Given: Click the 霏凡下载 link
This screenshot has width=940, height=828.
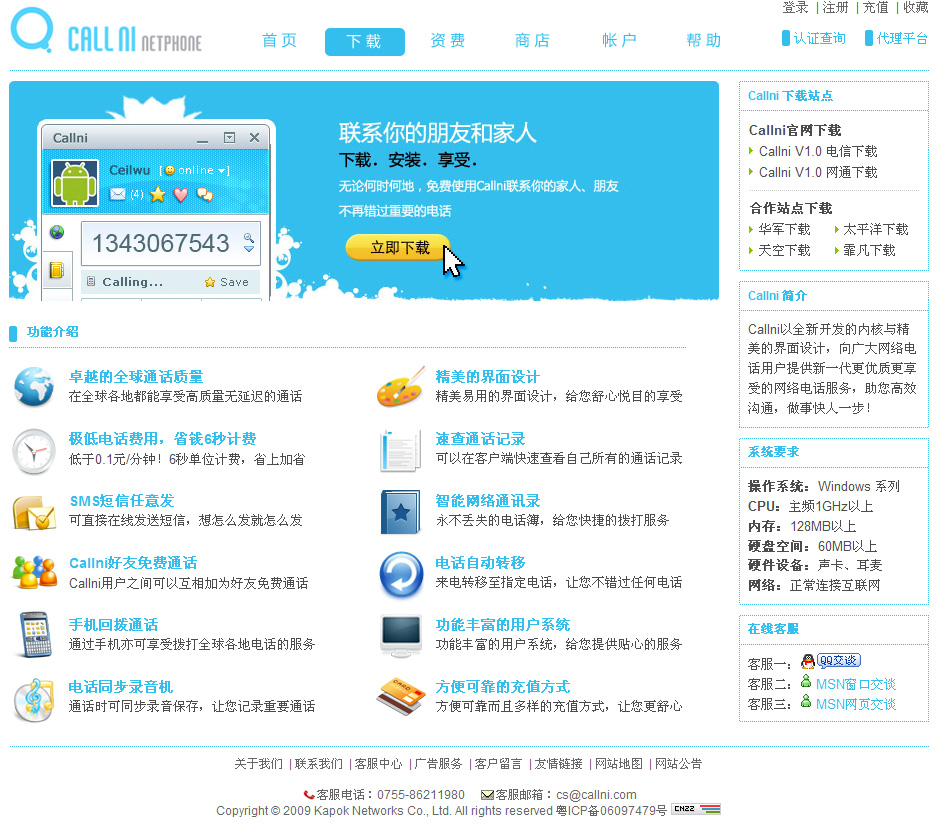Looking at the screenshot, I should 869,250.
